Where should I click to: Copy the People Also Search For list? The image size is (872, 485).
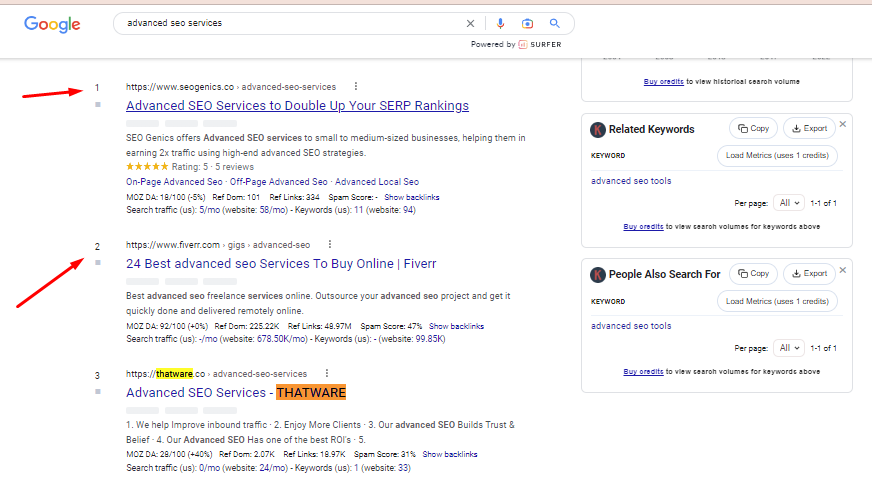tap(754, 274)
